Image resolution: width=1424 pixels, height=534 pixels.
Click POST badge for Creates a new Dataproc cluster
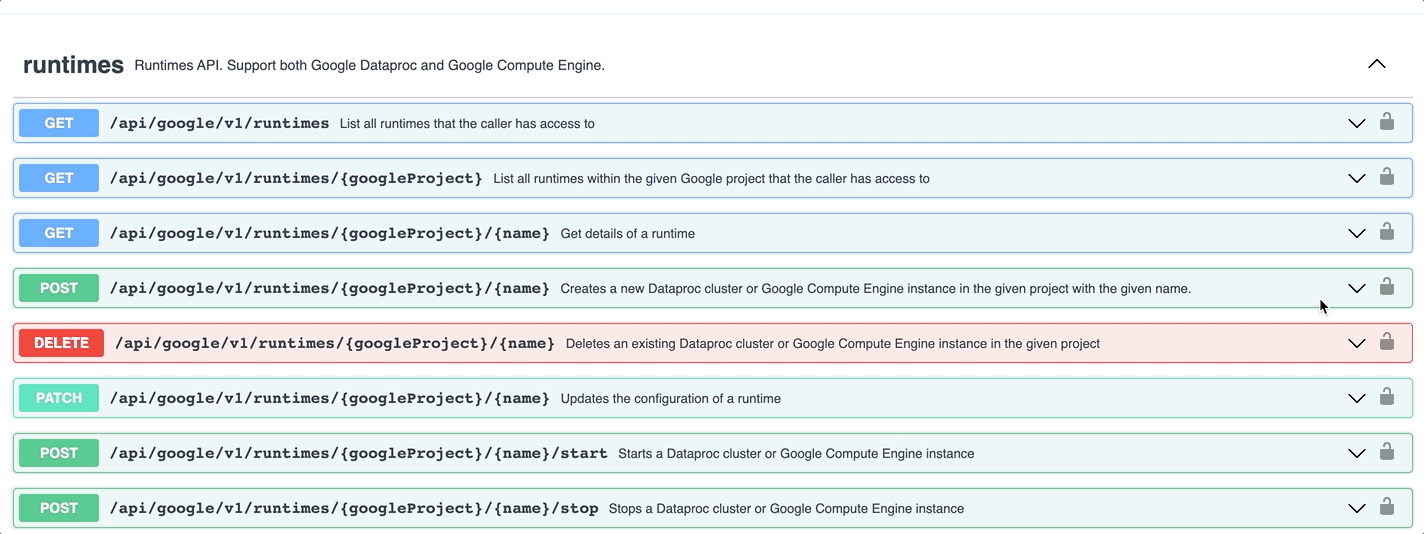(x=59, y=288)
